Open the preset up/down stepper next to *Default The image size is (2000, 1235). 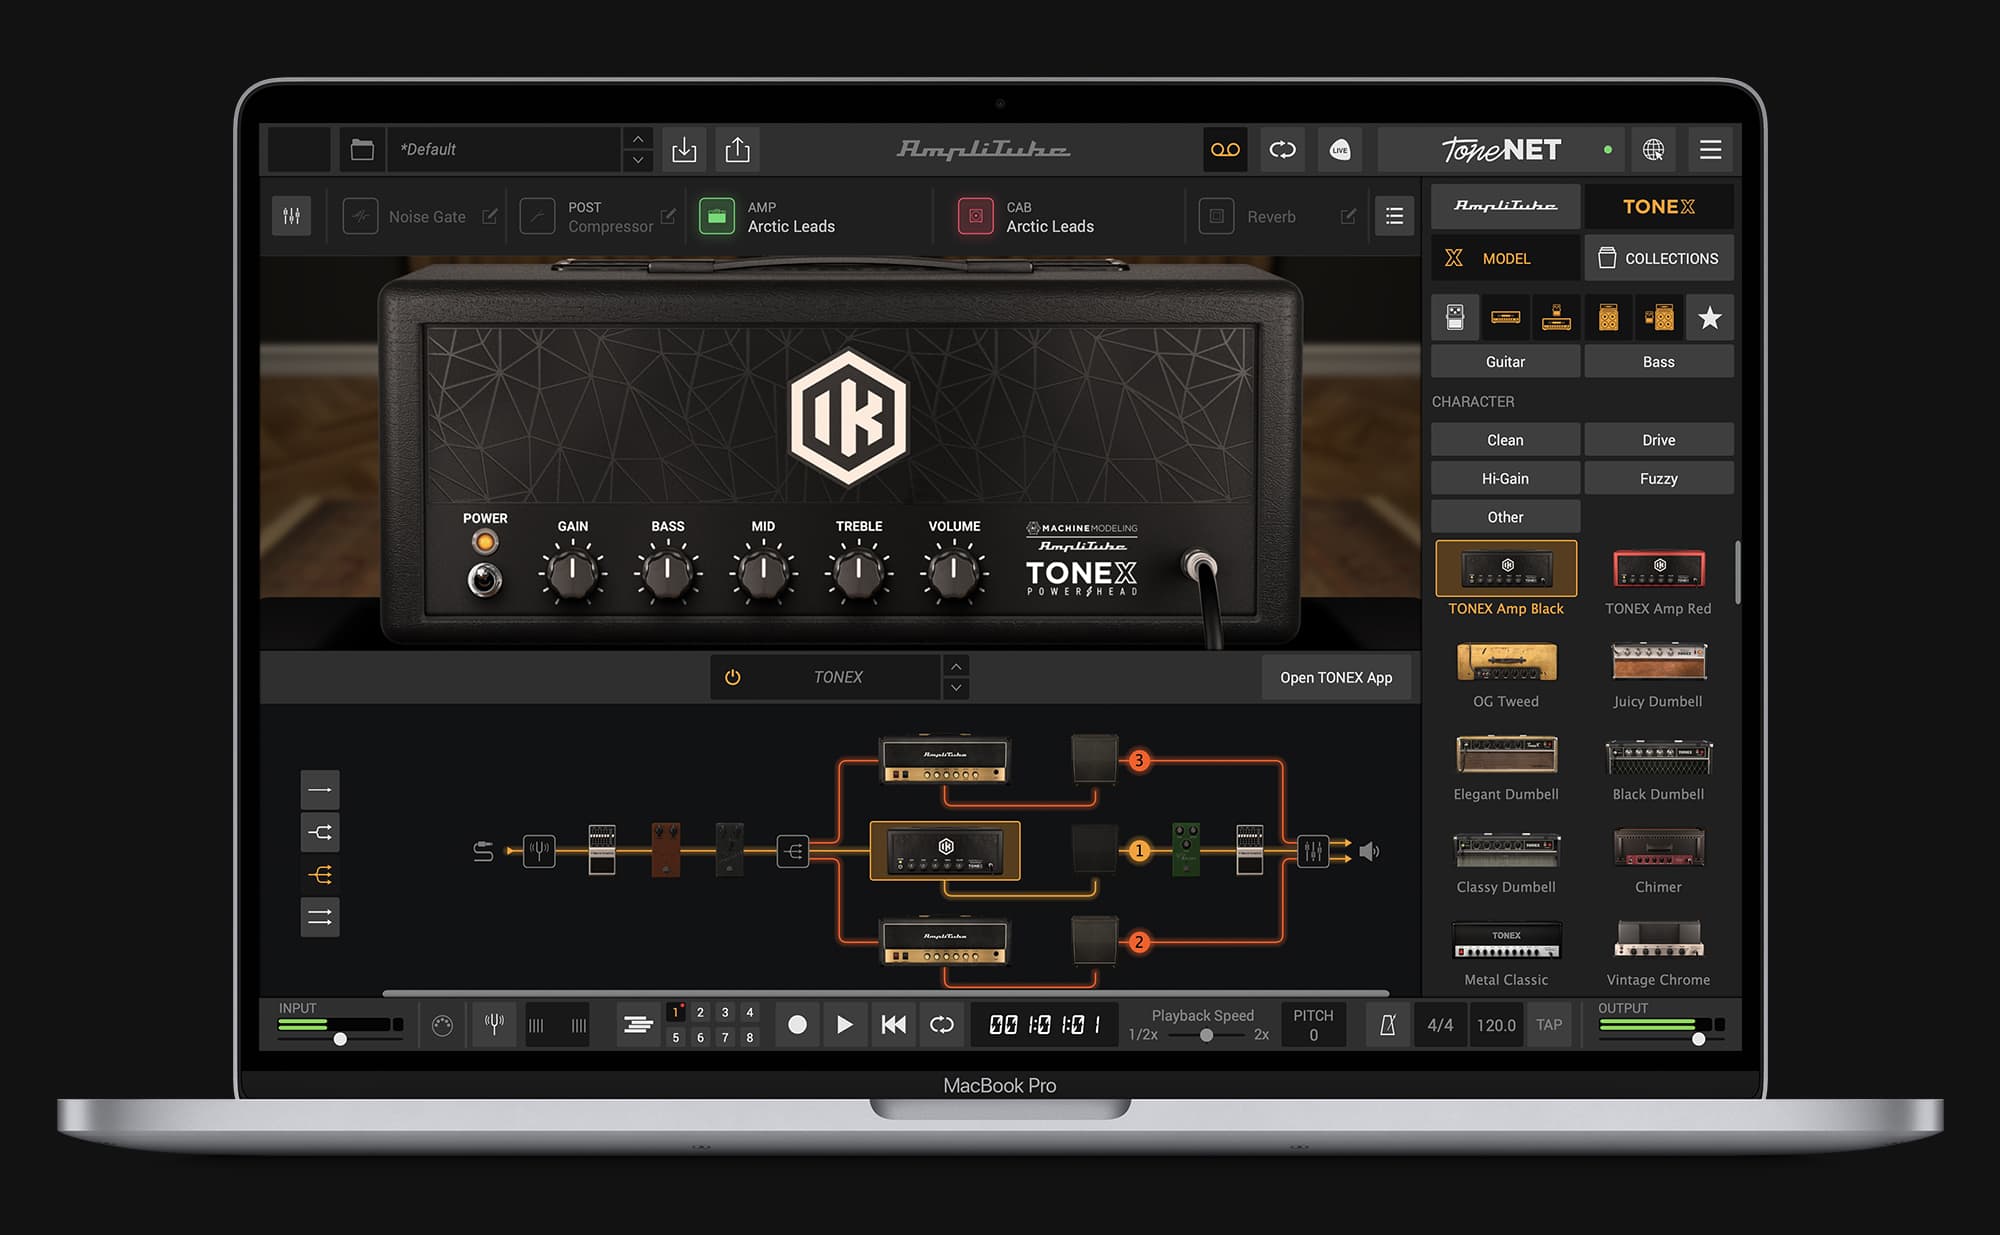point(637,149)
